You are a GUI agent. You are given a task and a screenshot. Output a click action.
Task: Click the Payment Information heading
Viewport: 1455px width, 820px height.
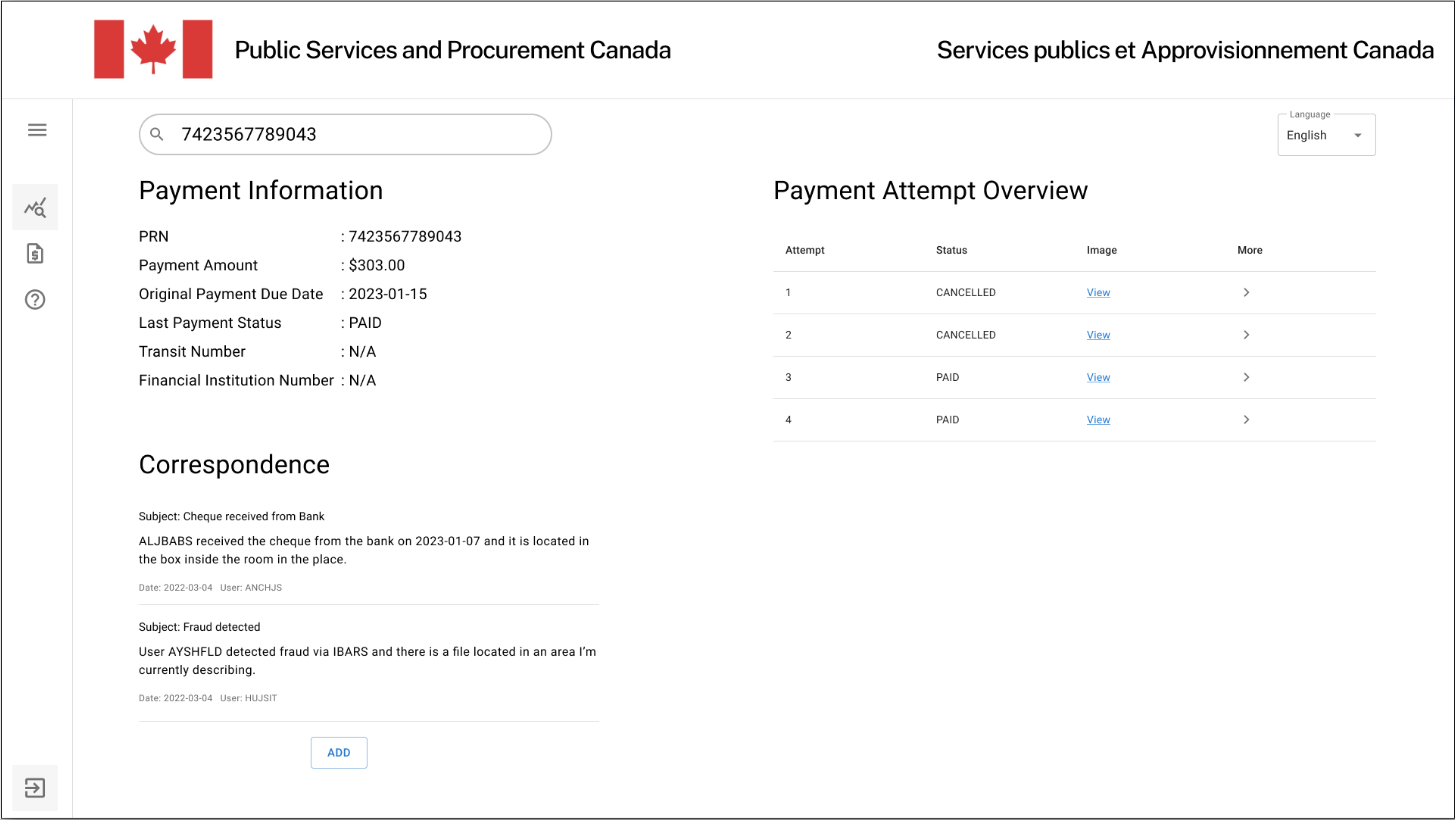pyautogui.click(x=260, y=191)
